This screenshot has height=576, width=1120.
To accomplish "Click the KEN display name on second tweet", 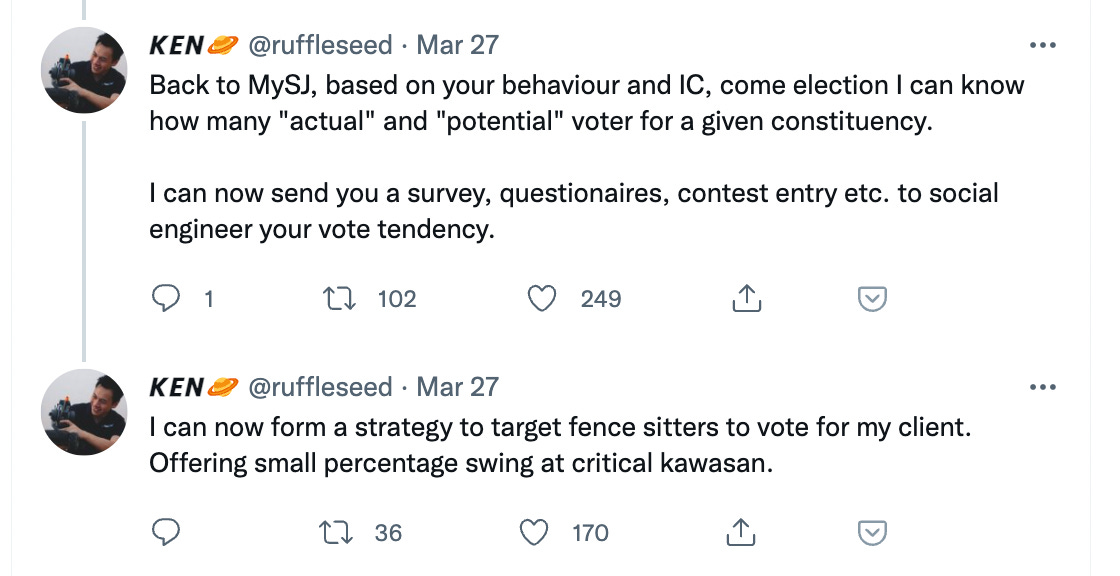I will coord(176,387).
